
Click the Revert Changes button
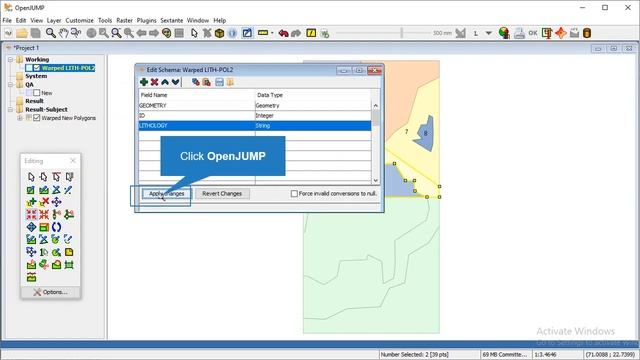pos(222,193)
